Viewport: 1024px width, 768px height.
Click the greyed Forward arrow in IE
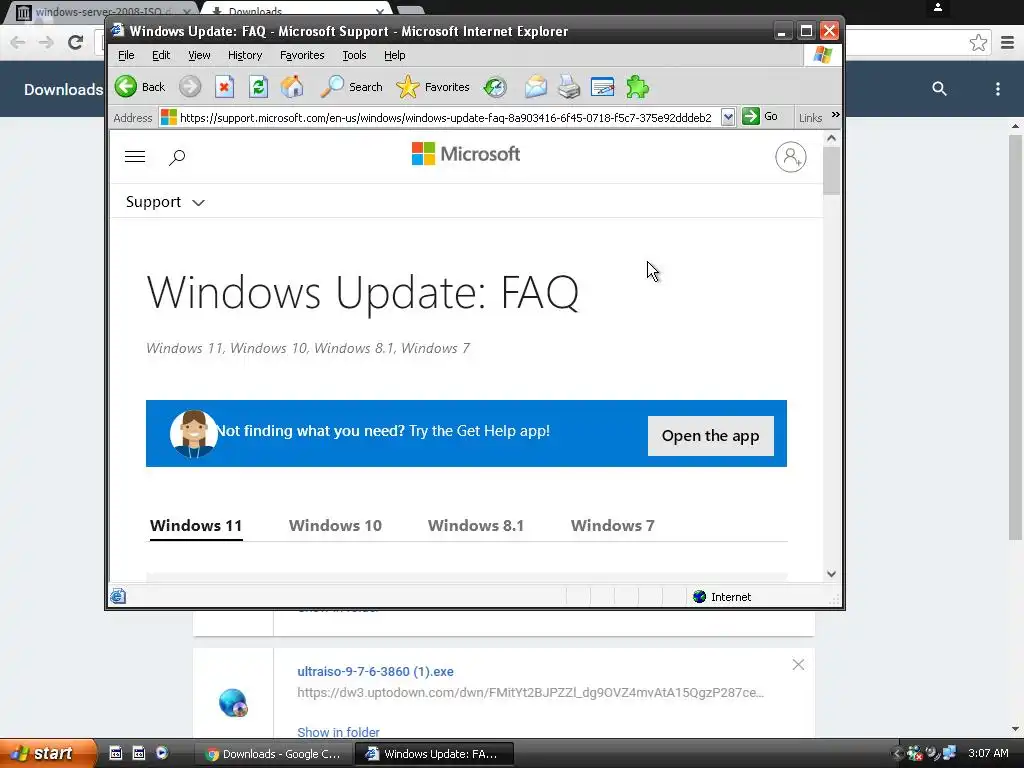click(190, 87)
